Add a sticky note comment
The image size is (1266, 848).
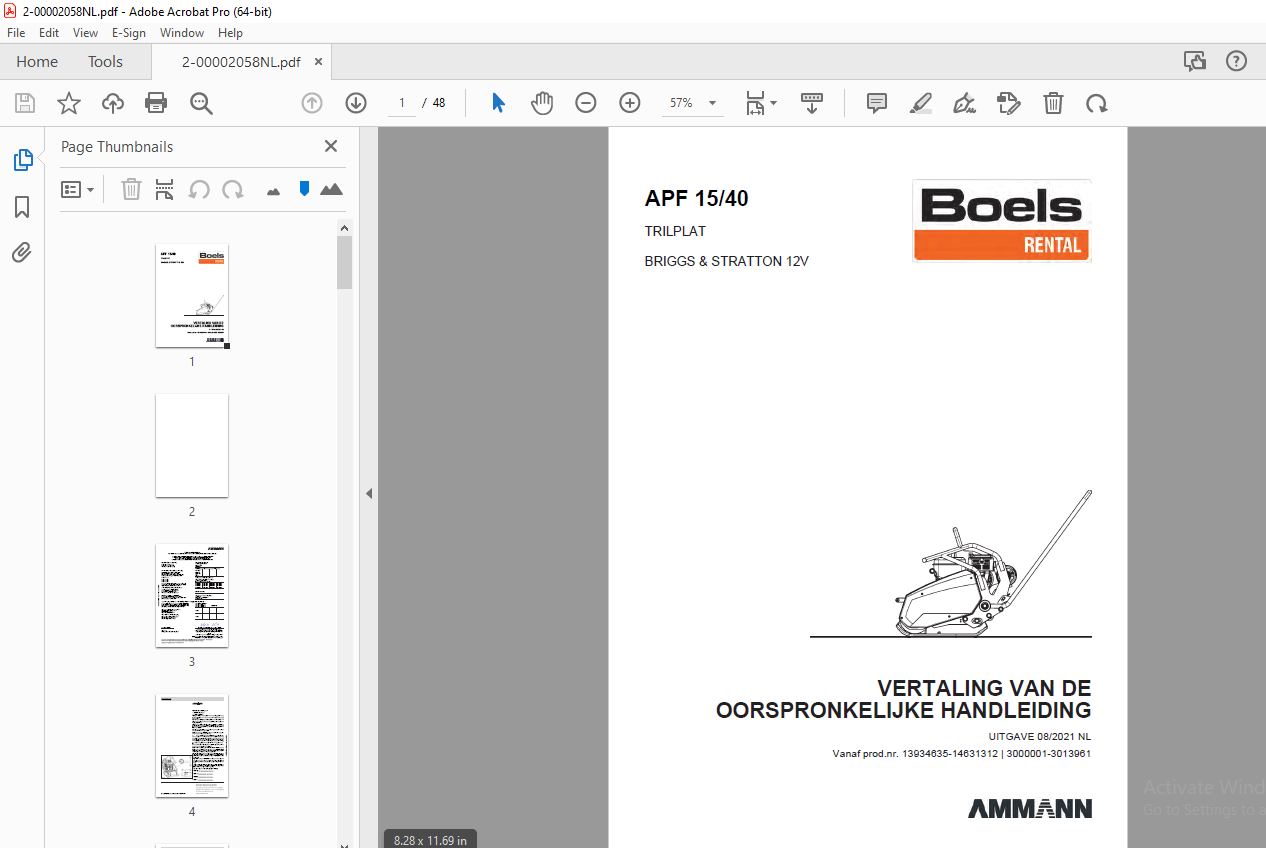877,103
